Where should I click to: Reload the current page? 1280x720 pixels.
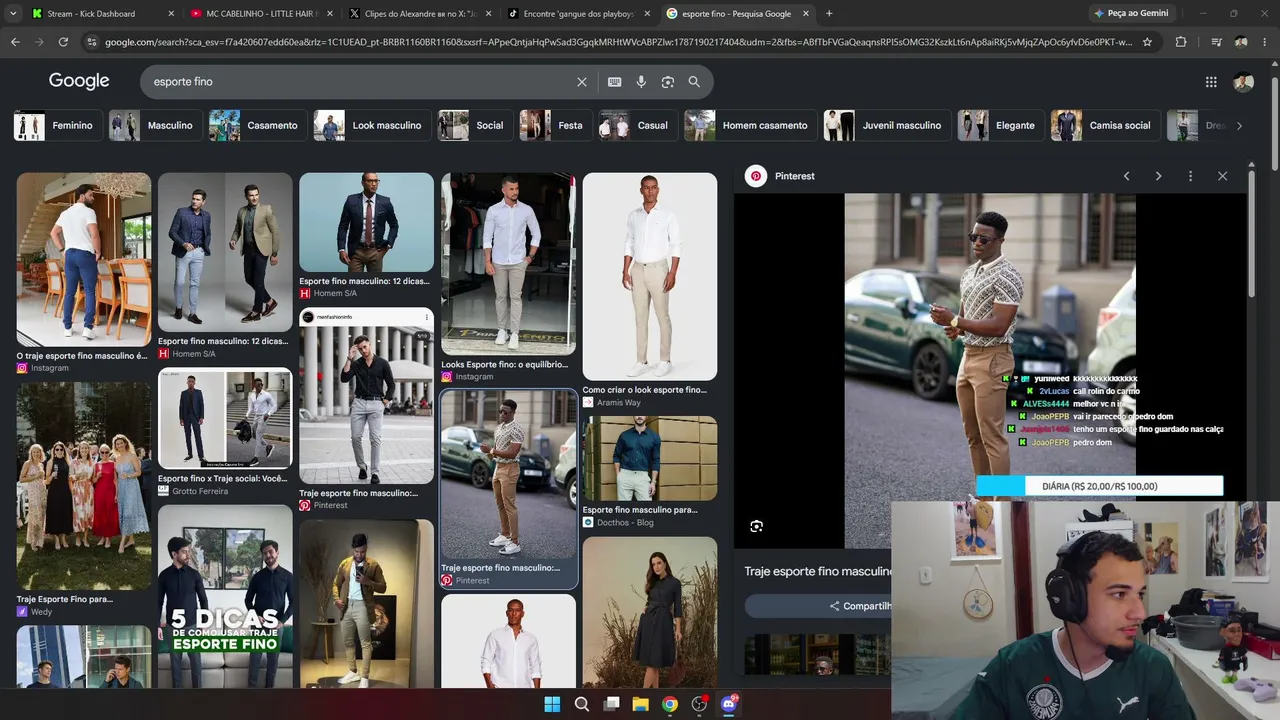63,42
